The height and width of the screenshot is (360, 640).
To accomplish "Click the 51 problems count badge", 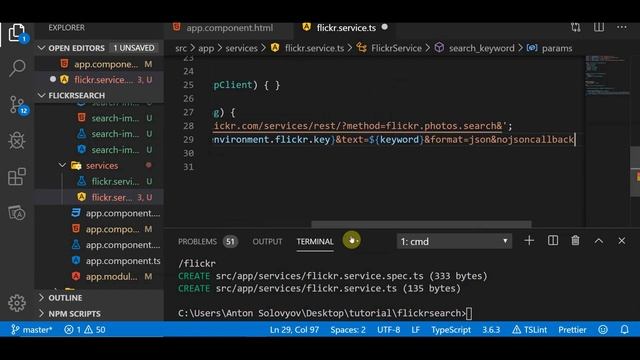I will 230,241.
